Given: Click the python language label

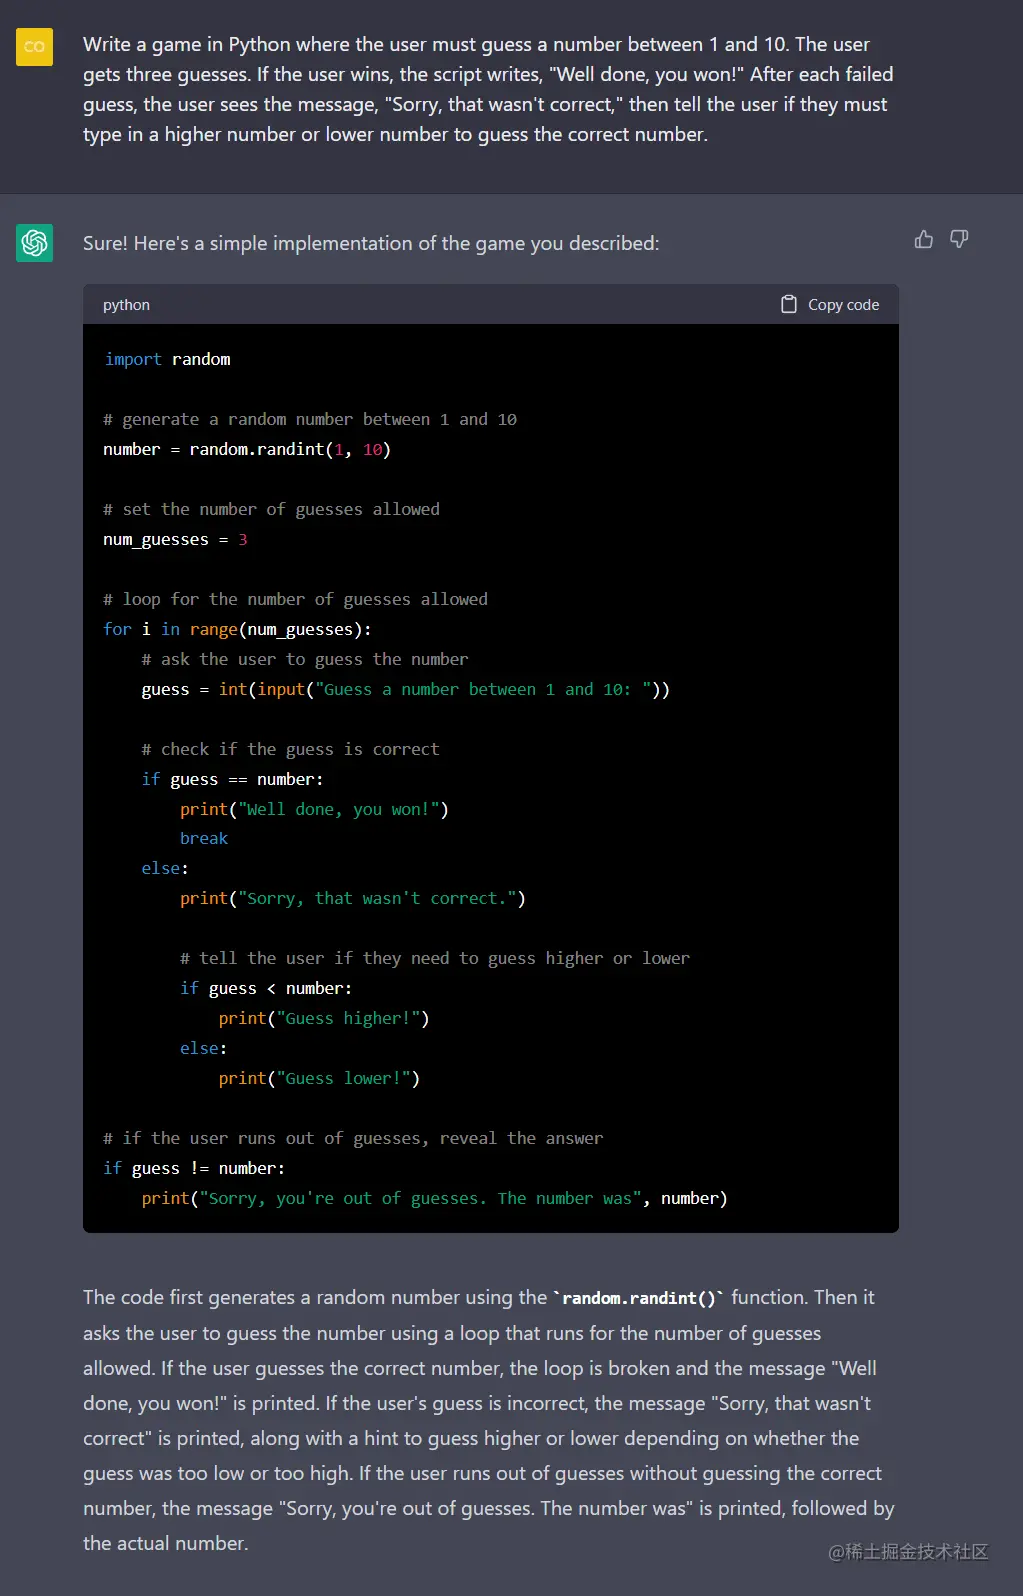Looking at the screenshot, I should (126, 305).
